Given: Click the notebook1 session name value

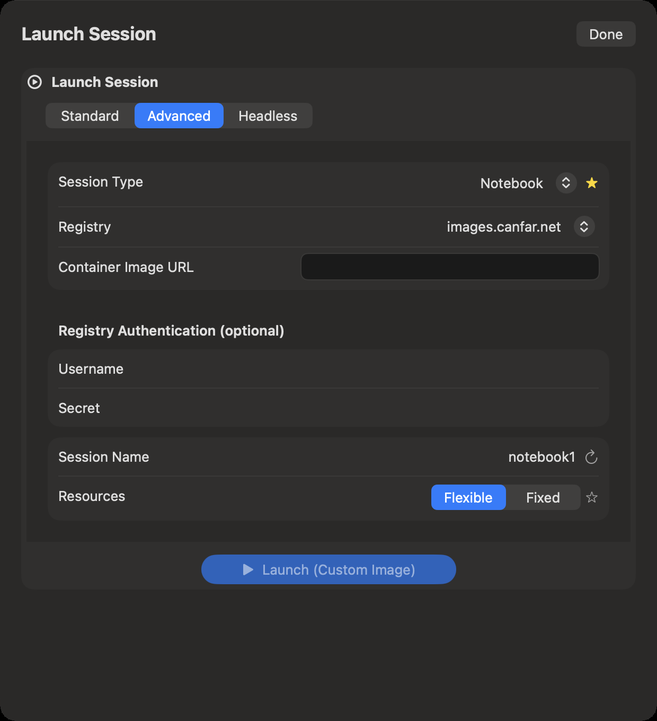Looking at the screenshot, I should point(542,457).
